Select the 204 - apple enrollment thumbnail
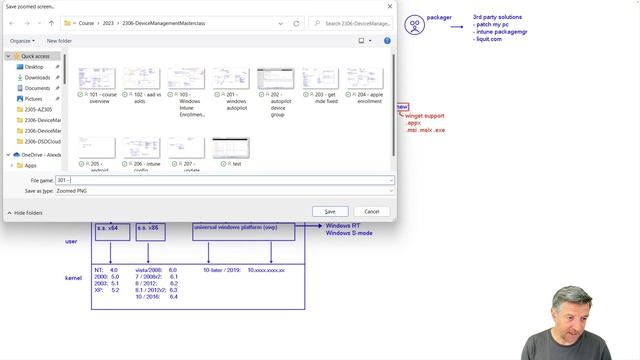640x360 pixels. (364, 78)
